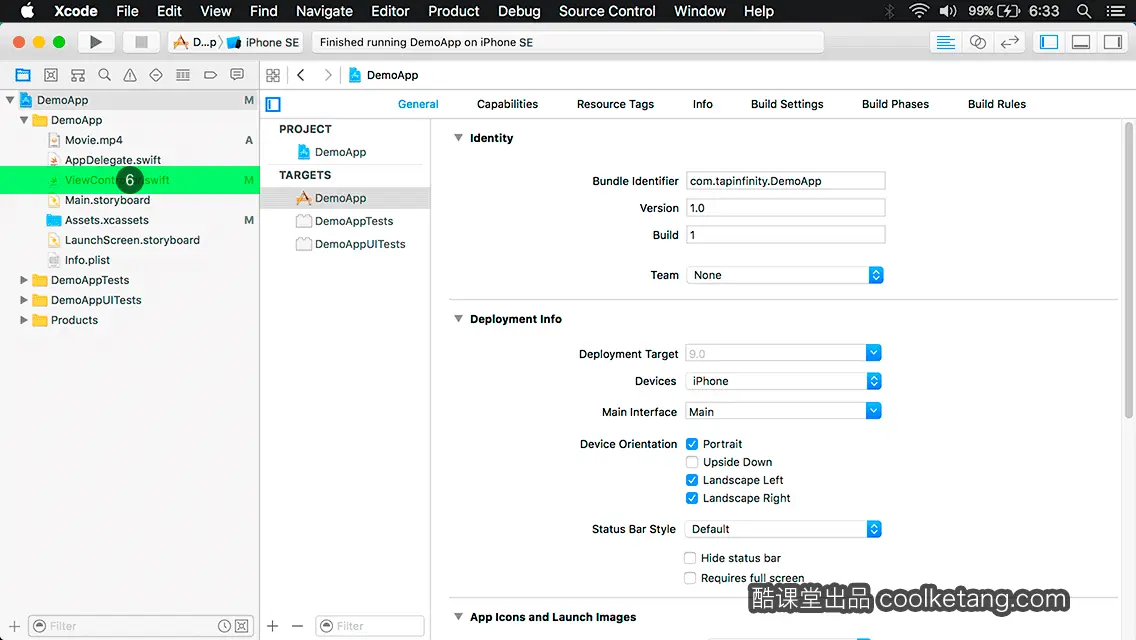Switch to the Build Settings tab
Screen dimensions: 1136x640
(787, 104)
